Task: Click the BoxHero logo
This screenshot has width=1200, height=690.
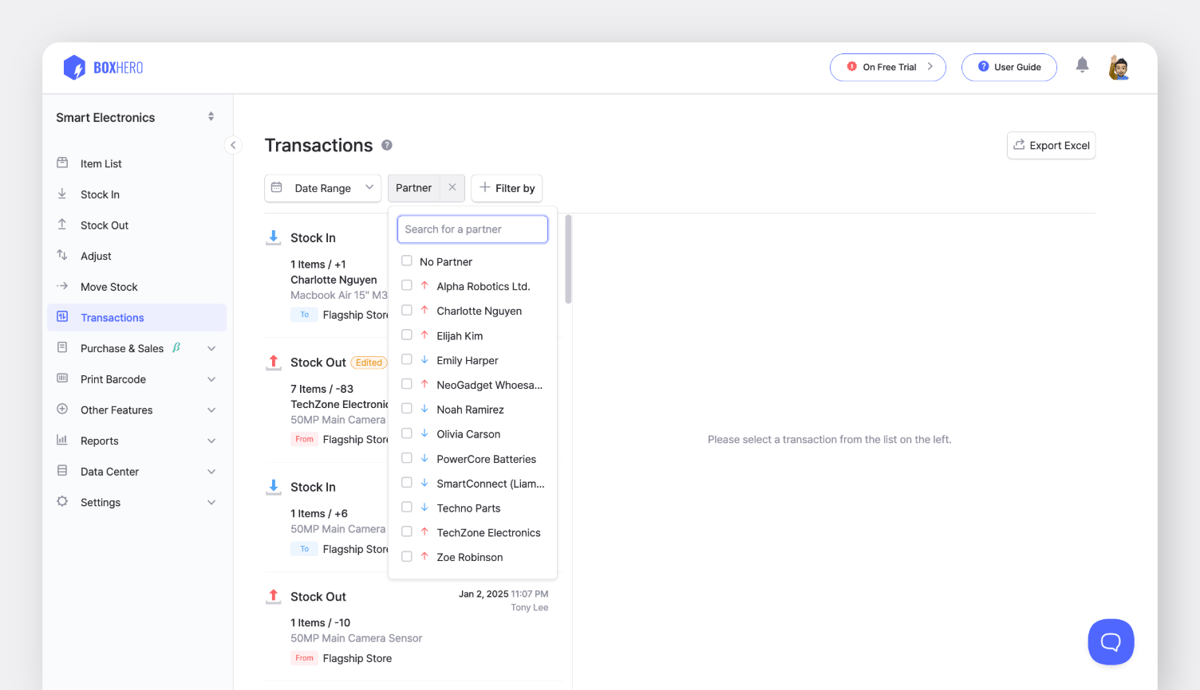Action: tap(101, 67)
